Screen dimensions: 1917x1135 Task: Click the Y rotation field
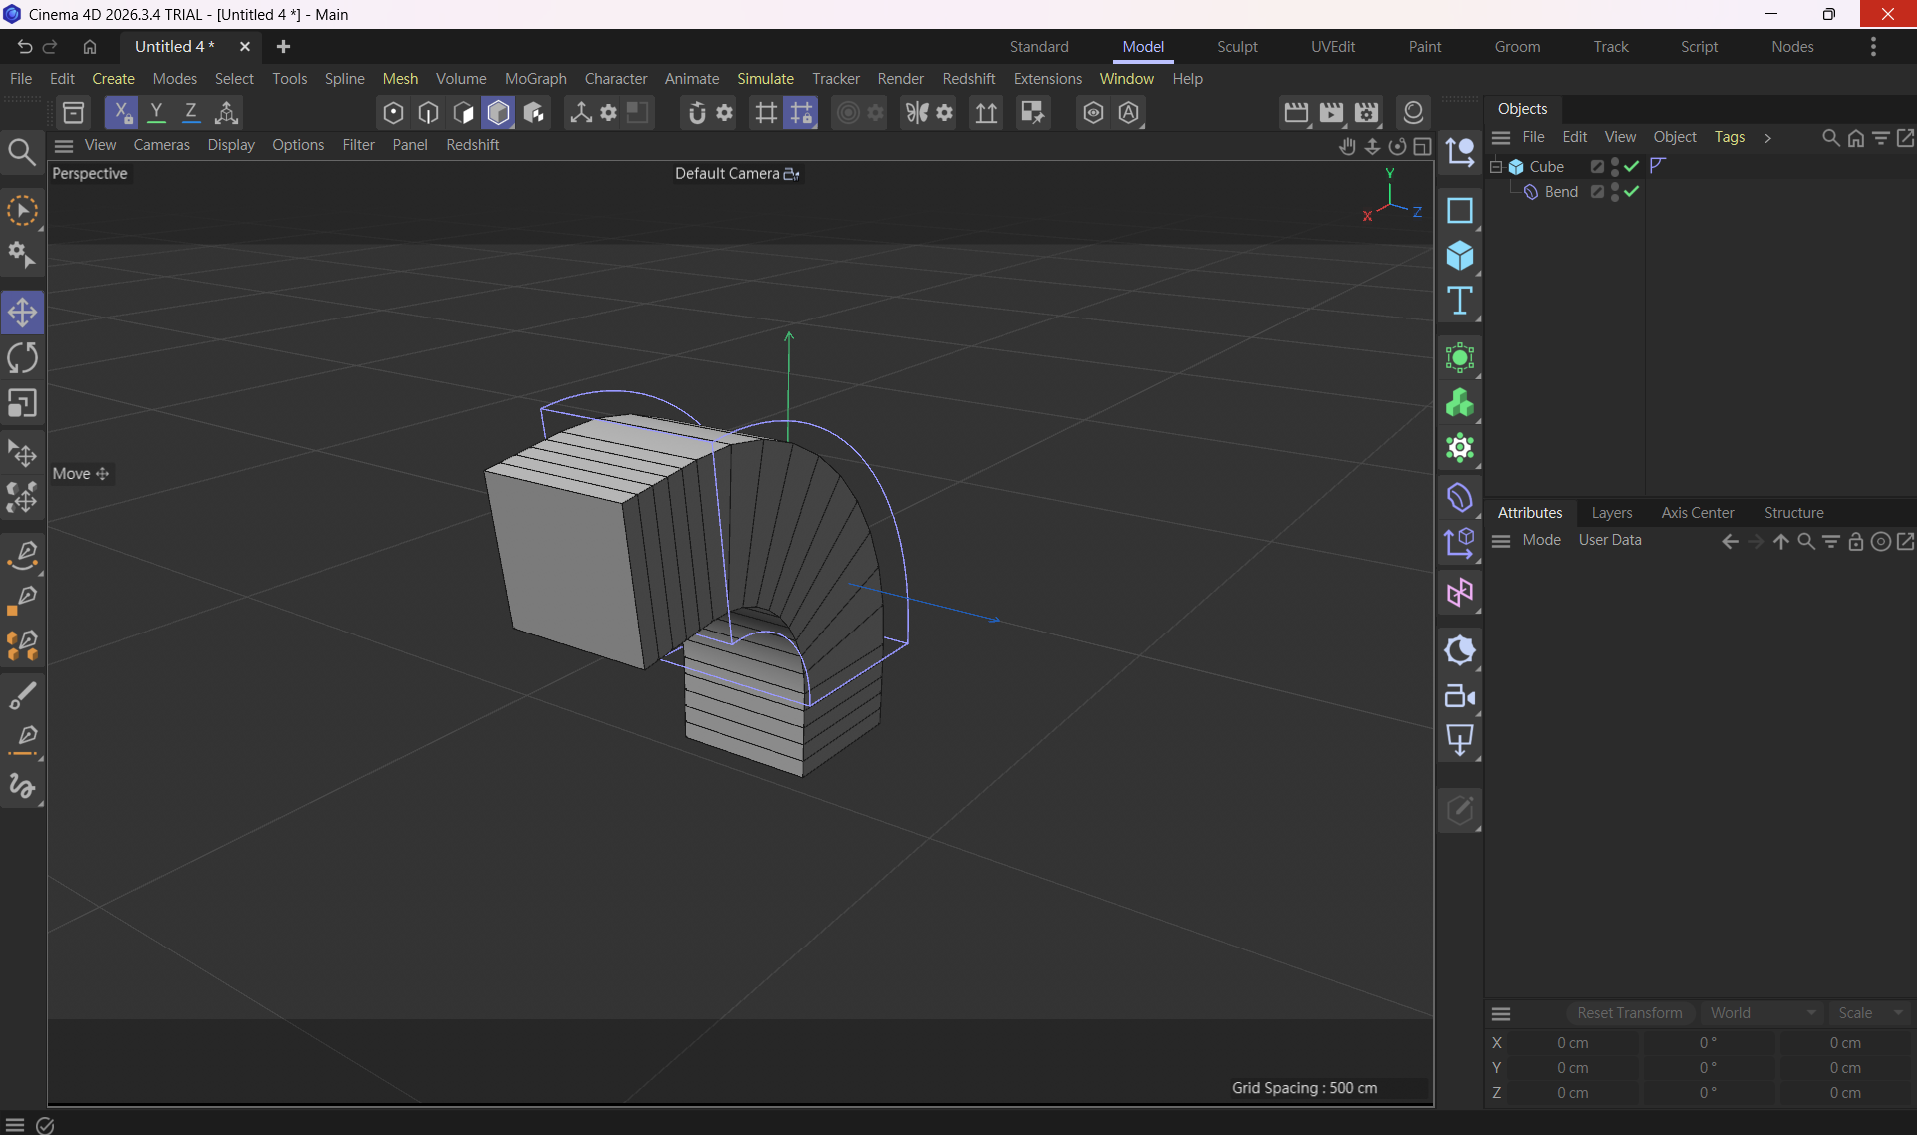click(x=1708, y=1068)
